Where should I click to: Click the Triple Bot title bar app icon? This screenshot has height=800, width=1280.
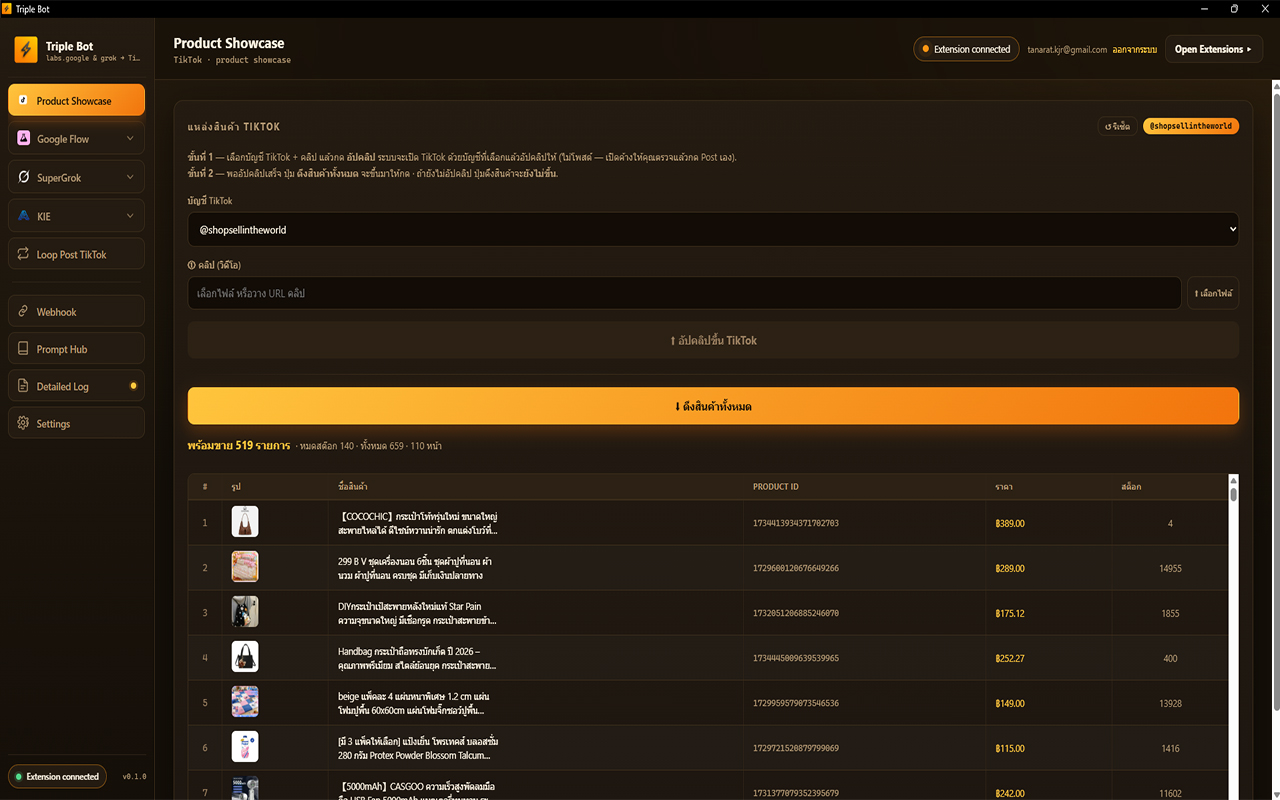(x=8, y=9)
